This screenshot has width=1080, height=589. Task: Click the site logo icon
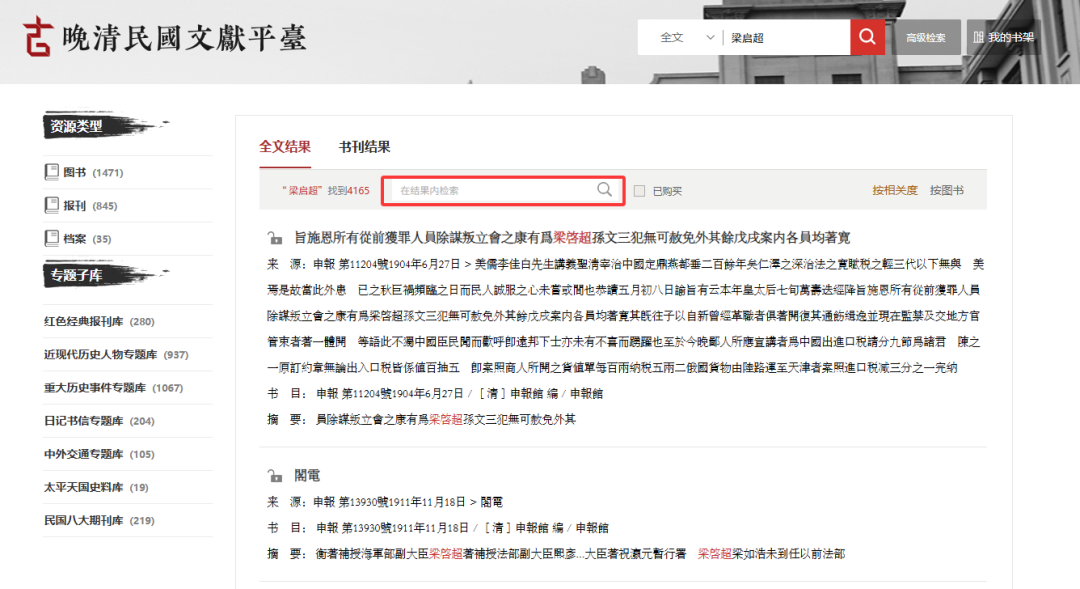pos(39,36)
